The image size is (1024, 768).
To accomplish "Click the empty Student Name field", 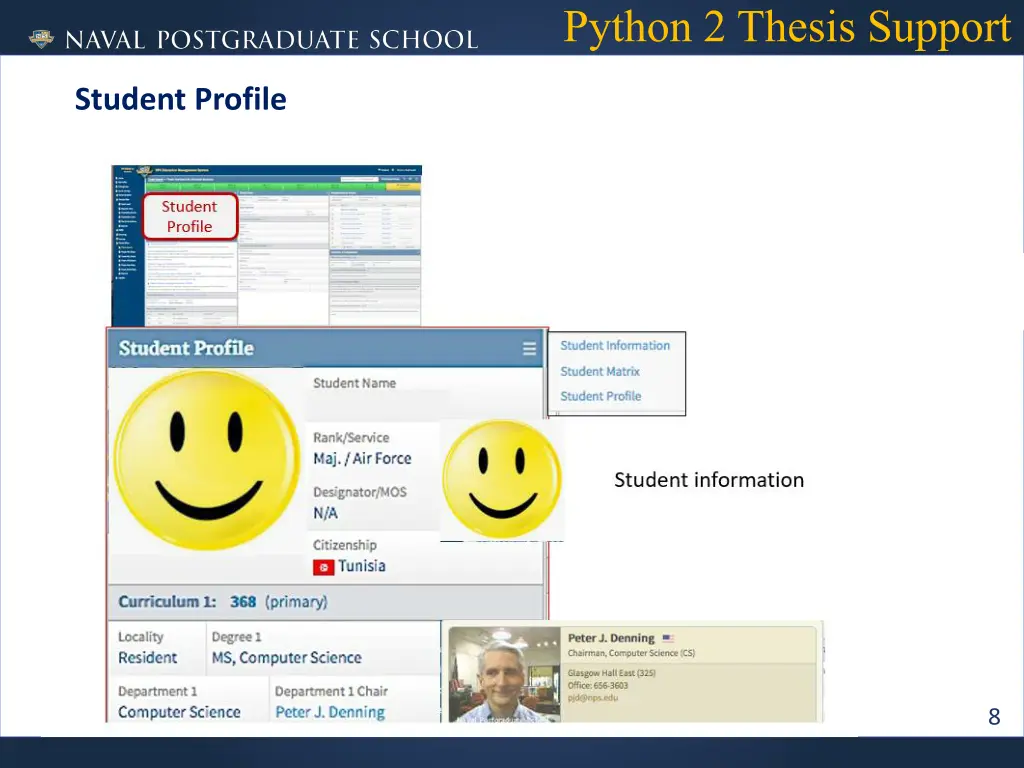I will coord(377,405).
